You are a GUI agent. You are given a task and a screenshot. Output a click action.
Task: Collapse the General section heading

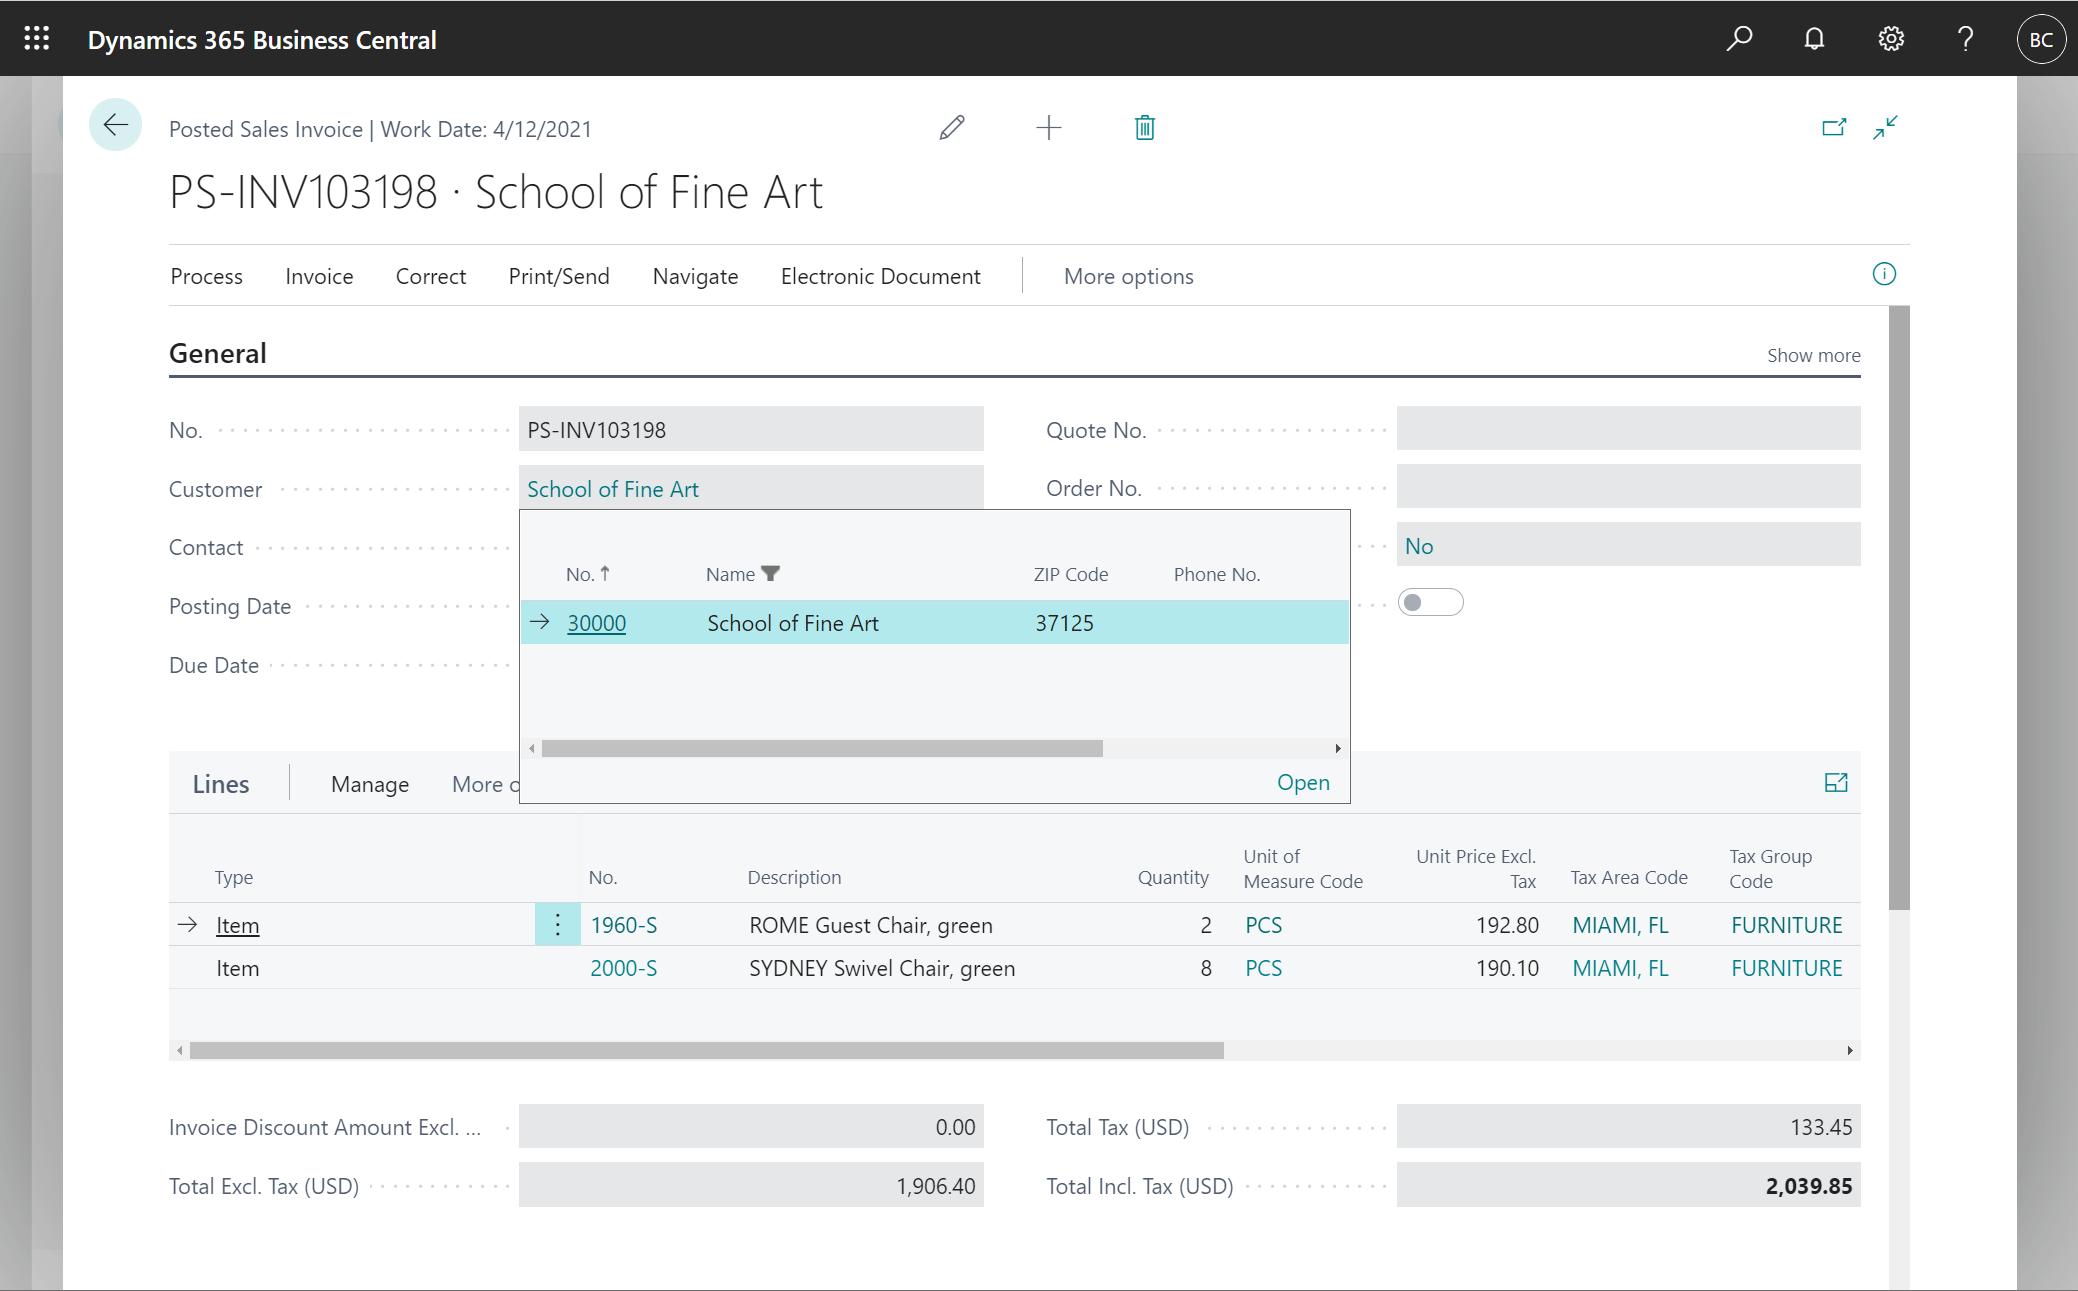(218, 353)
